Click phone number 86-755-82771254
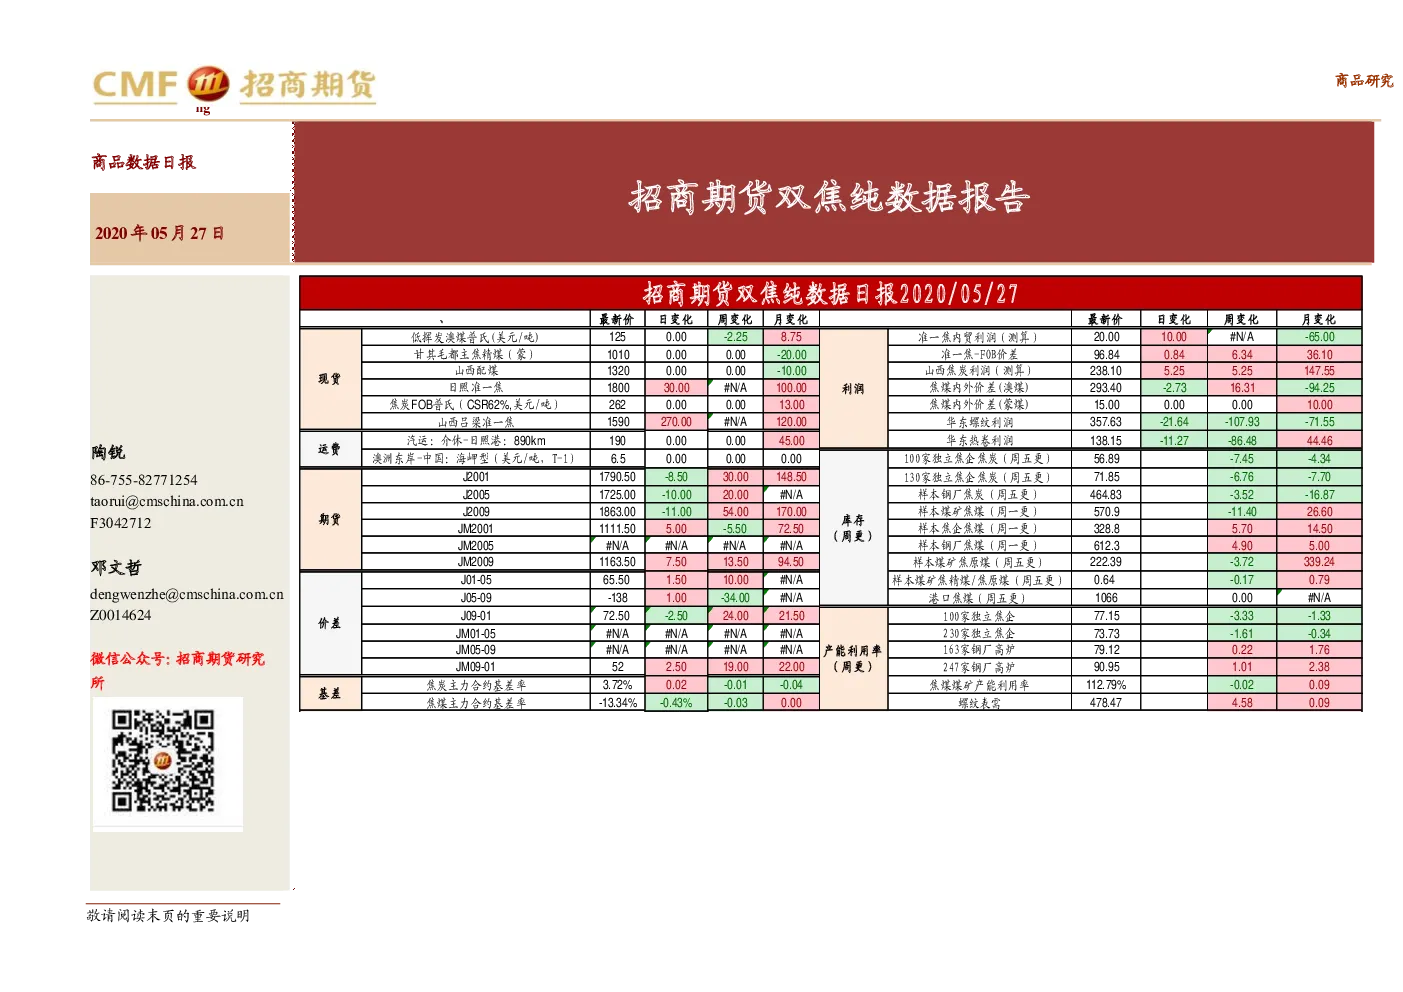 coord(144,480)
